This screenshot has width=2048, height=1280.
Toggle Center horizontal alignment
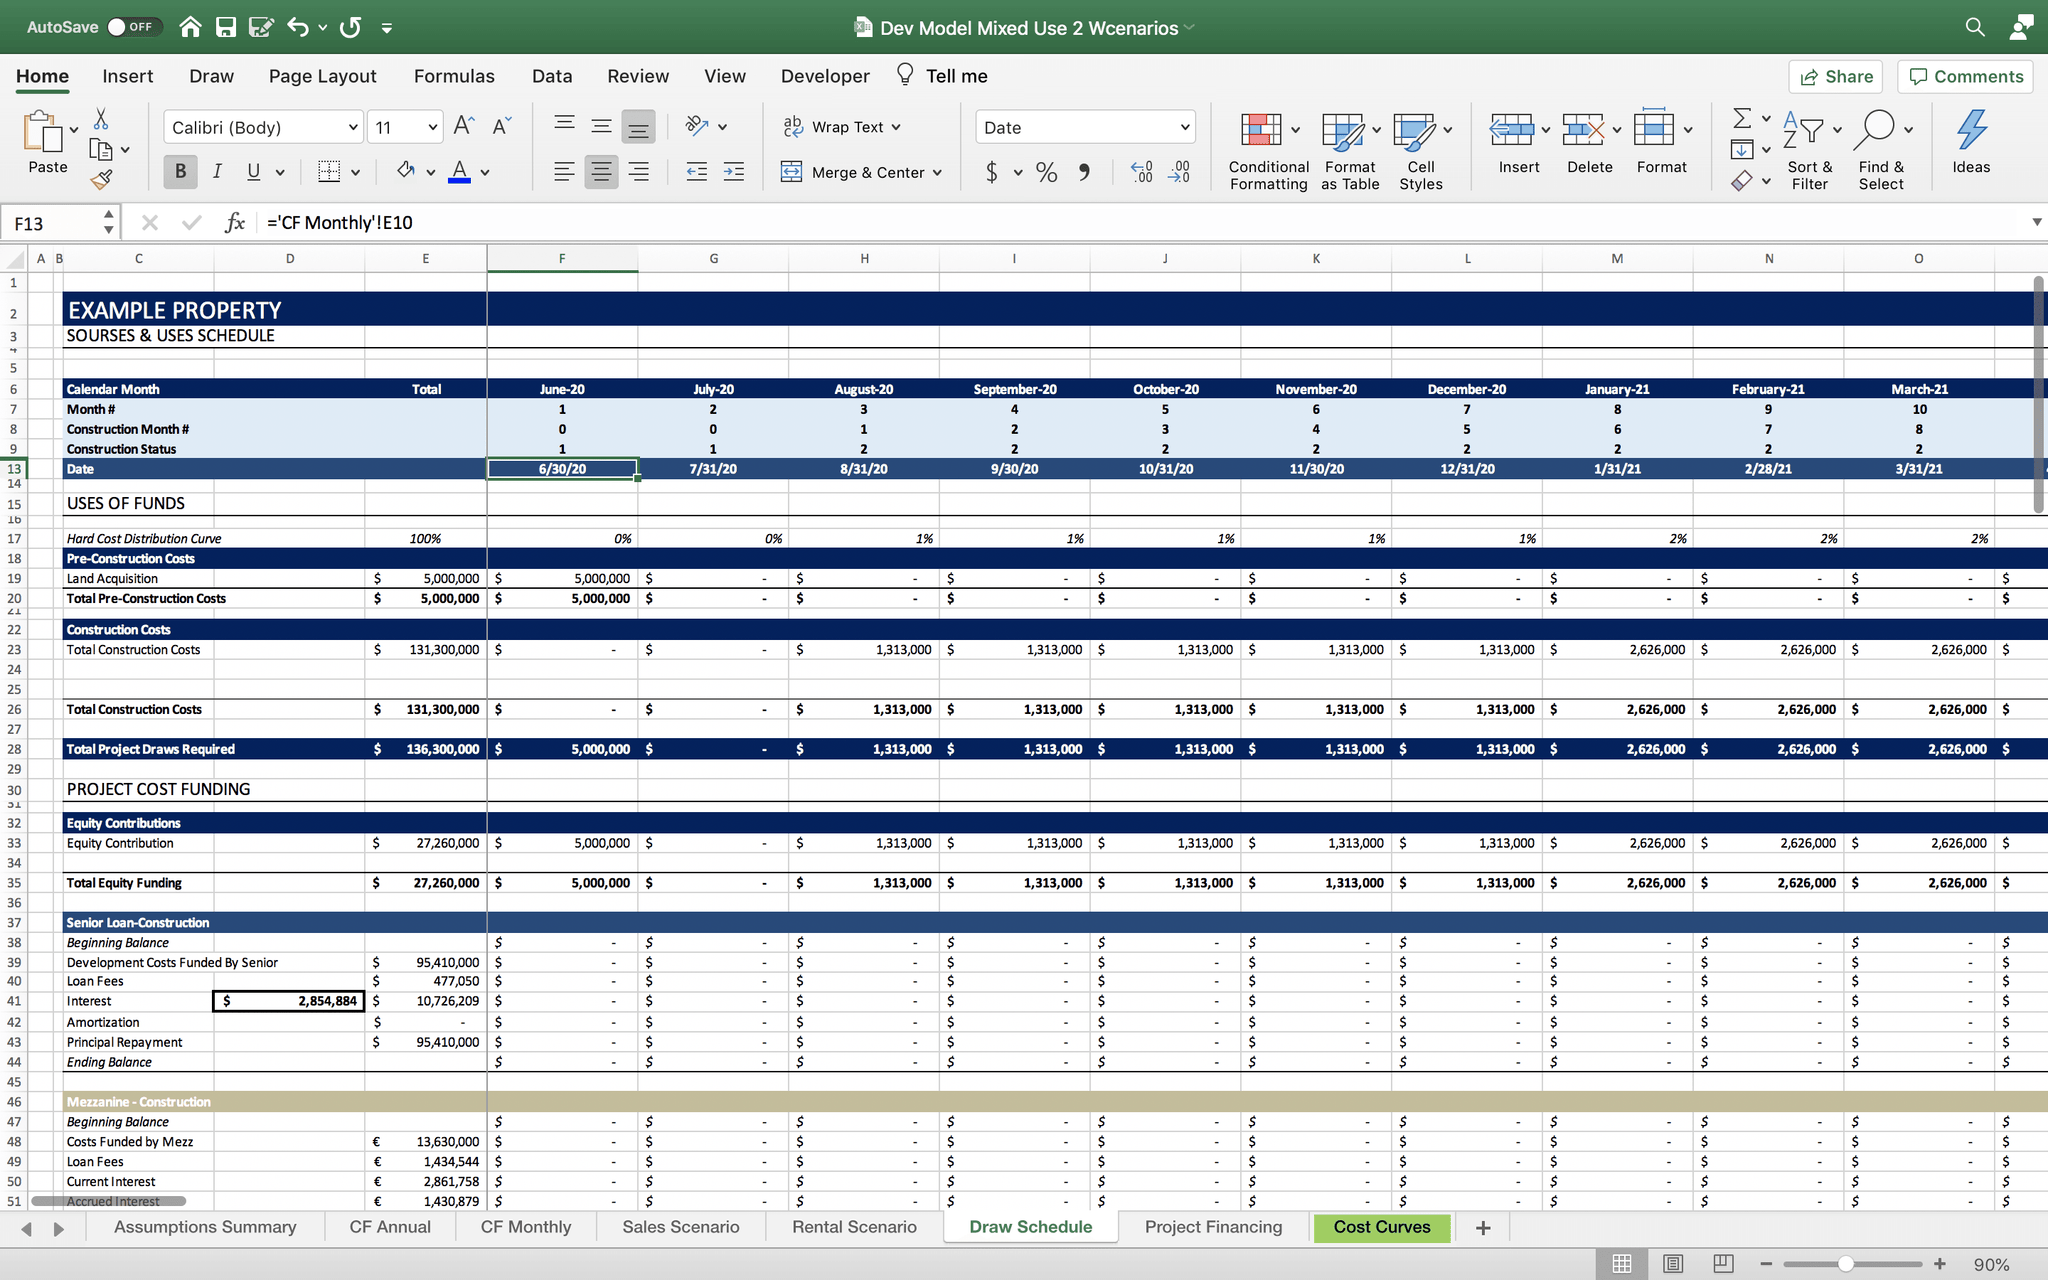click(601, 172)
